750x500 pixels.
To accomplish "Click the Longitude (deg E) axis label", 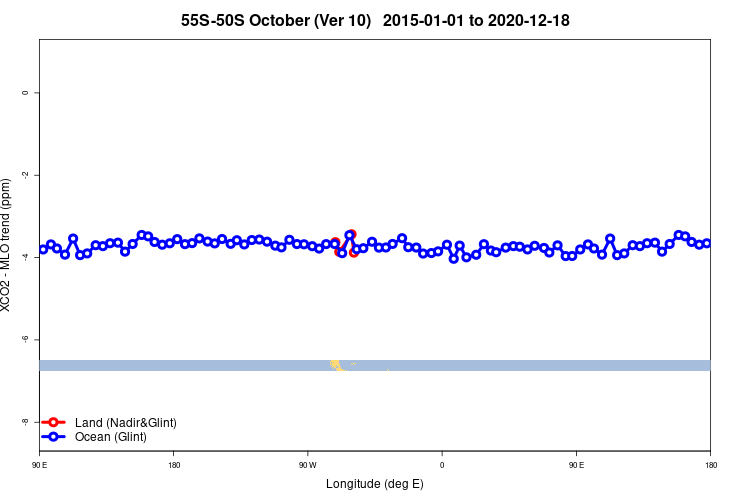I will point(375,484).
